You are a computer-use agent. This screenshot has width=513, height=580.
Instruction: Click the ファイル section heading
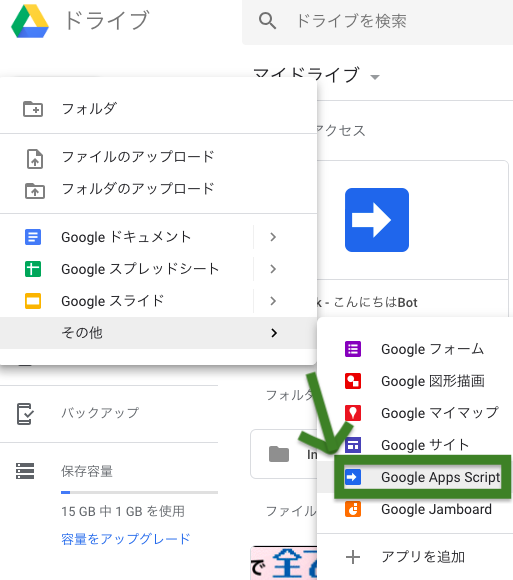click(x=291, y=511)
